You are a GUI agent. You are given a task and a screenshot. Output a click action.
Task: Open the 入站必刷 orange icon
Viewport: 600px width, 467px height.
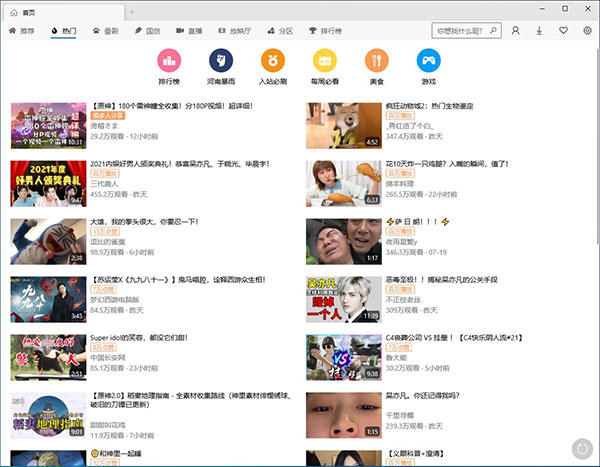tap(273, 60)
